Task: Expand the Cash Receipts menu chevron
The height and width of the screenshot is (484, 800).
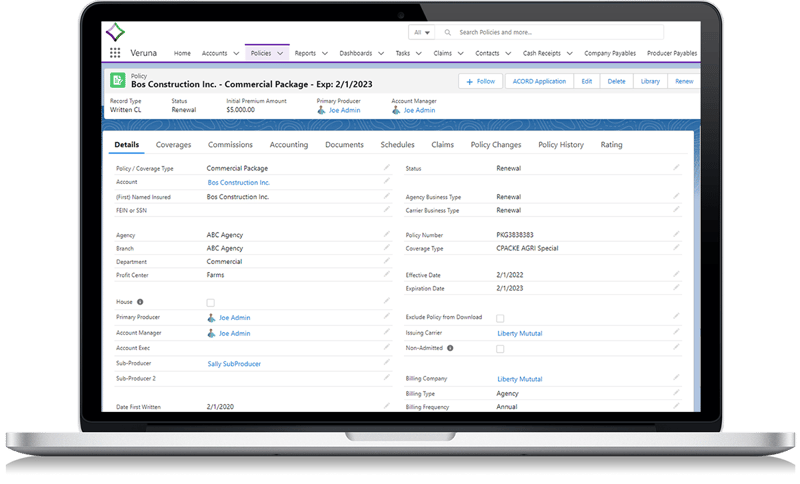Action: [569, 53]
